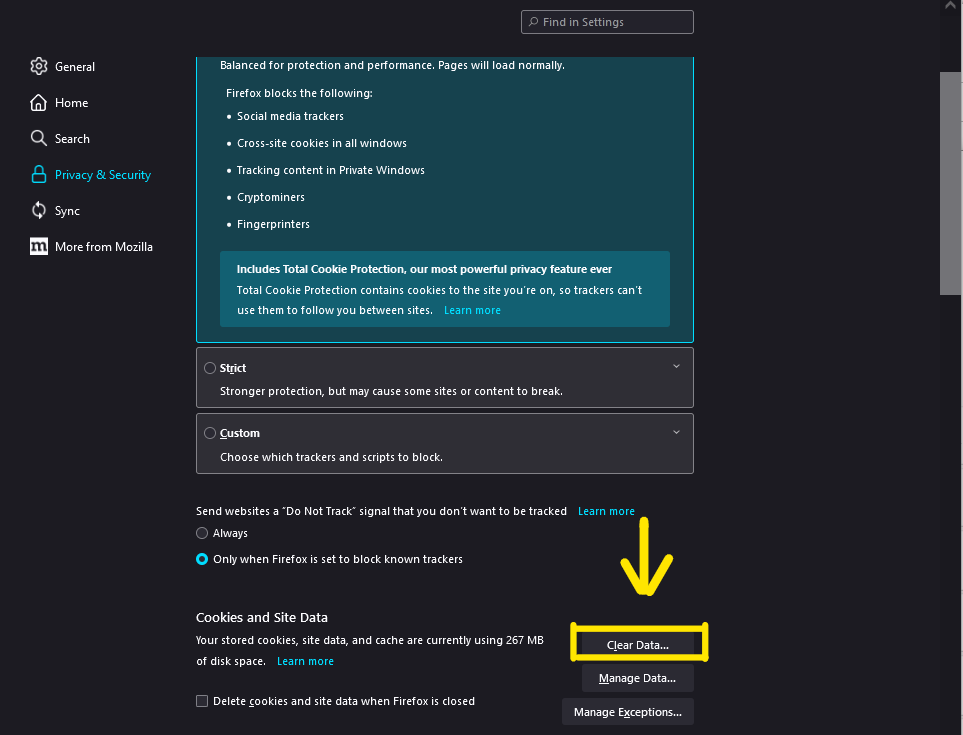The image size is (963, 735).
Task: Click the More from Mozilla icon
Action: [x=39, y=247]
